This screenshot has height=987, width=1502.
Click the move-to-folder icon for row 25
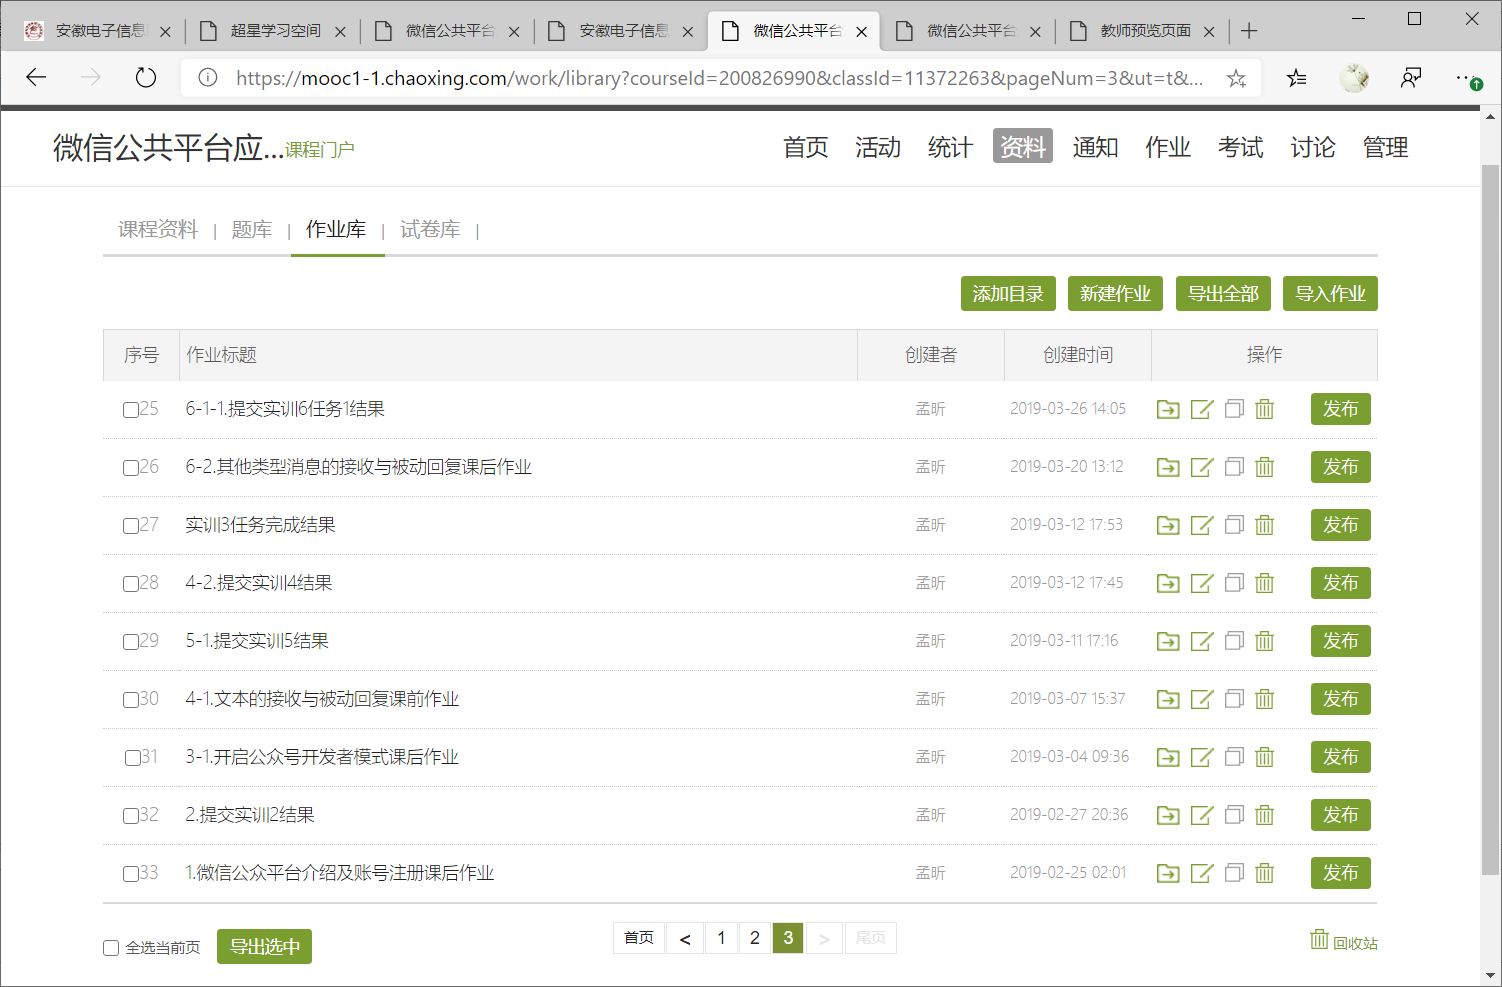(x=1167, y=409)
